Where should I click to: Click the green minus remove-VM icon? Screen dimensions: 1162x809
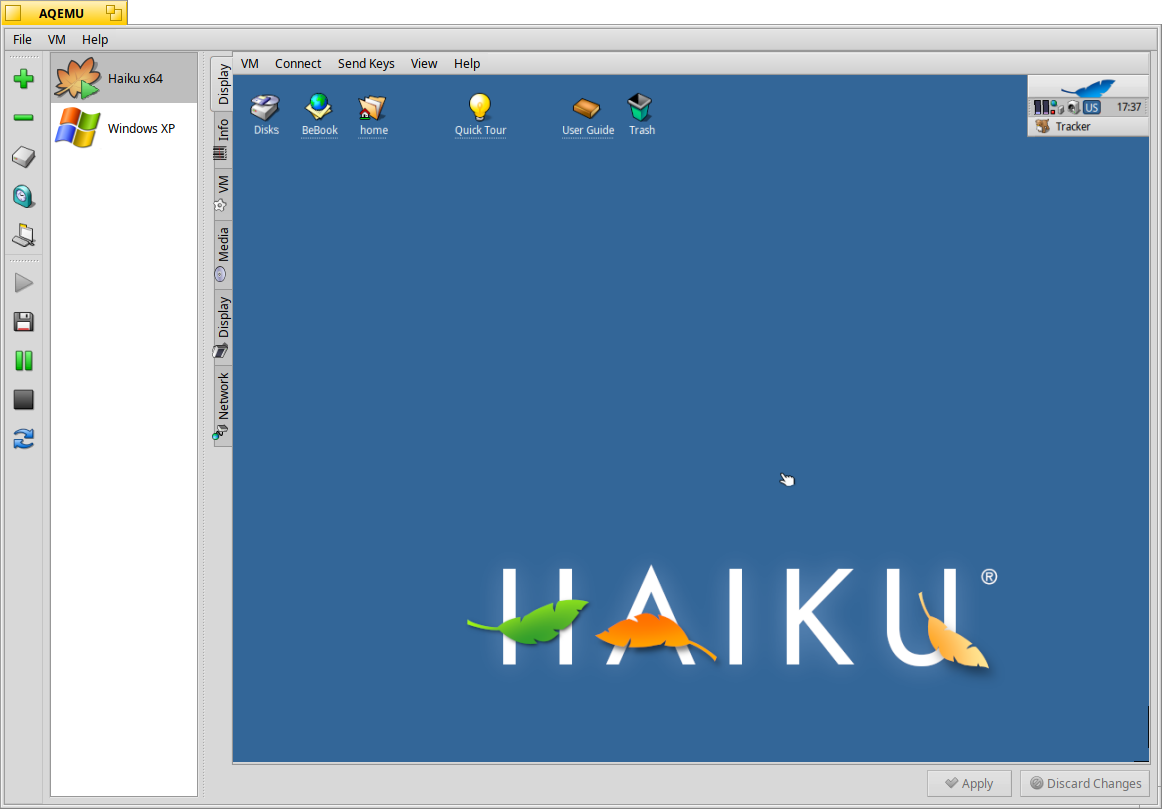click(x=24, y=117)
